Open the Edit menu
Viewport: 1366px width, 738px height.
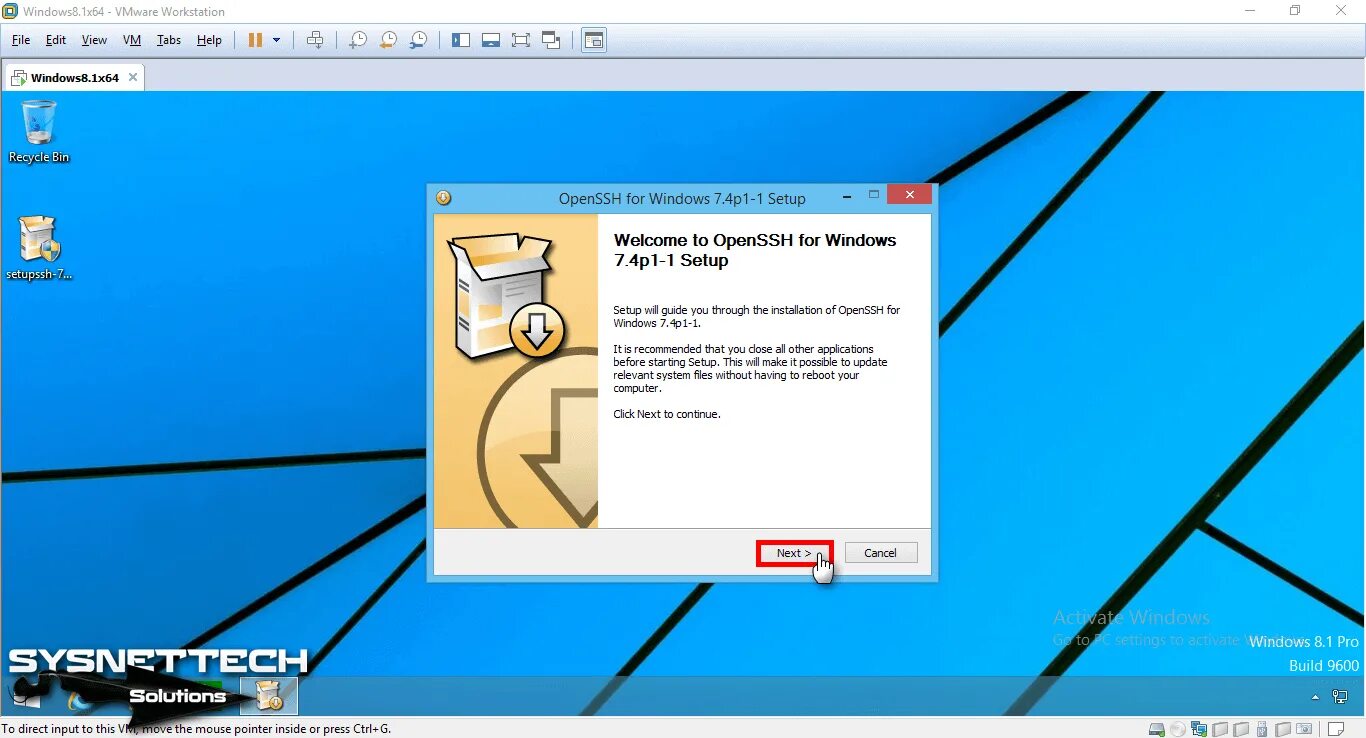point(56,40)
